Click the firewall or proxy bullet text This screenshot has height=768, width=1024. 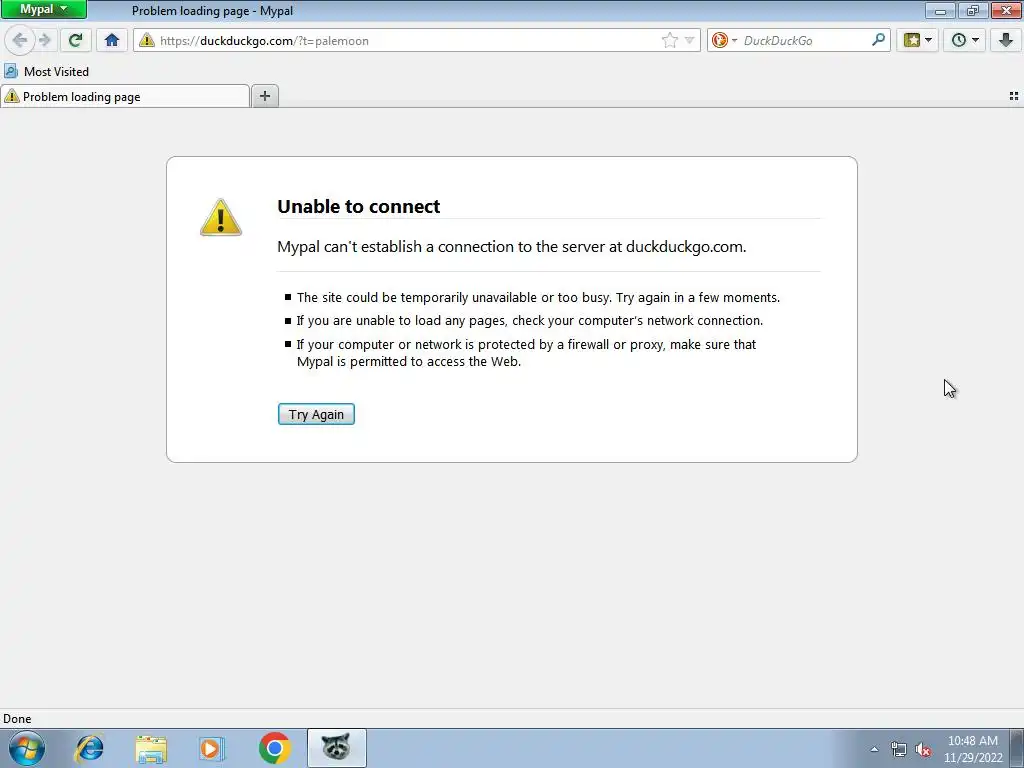pyautogui.click(x=526, y=353)
